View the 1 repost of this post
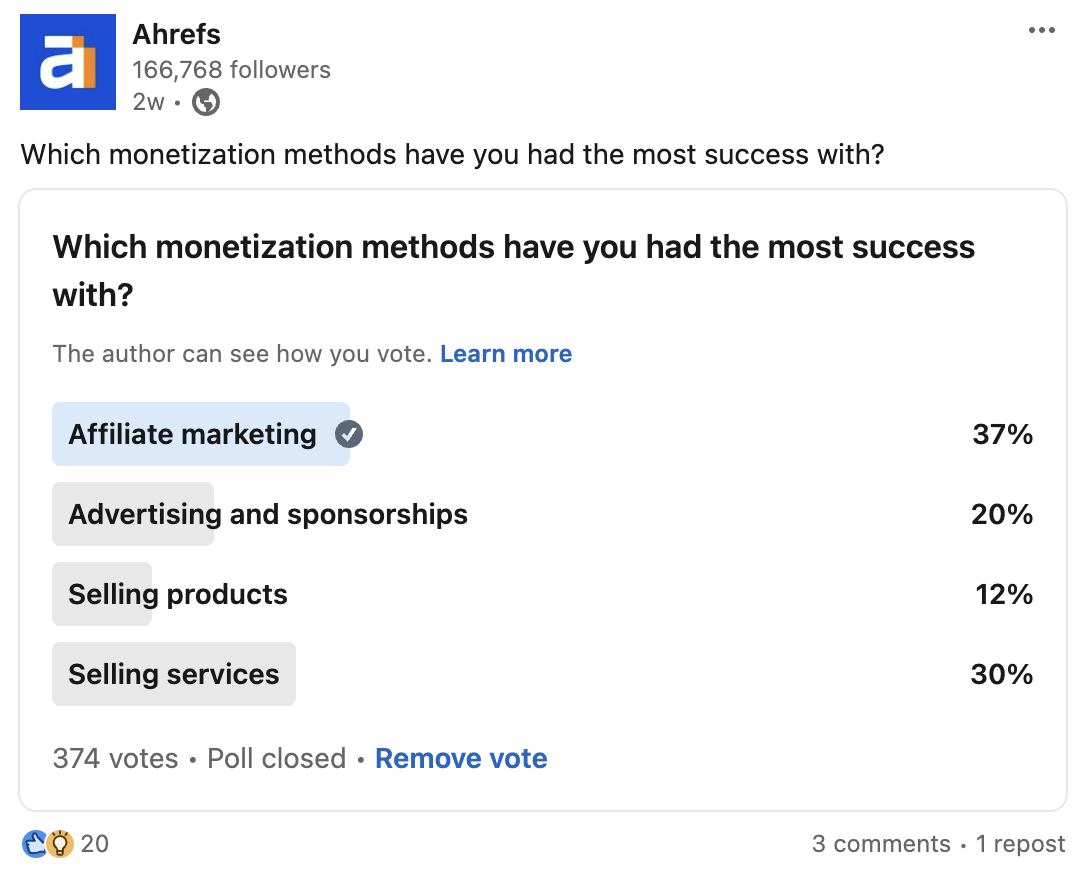 [x=1021, y=843]
